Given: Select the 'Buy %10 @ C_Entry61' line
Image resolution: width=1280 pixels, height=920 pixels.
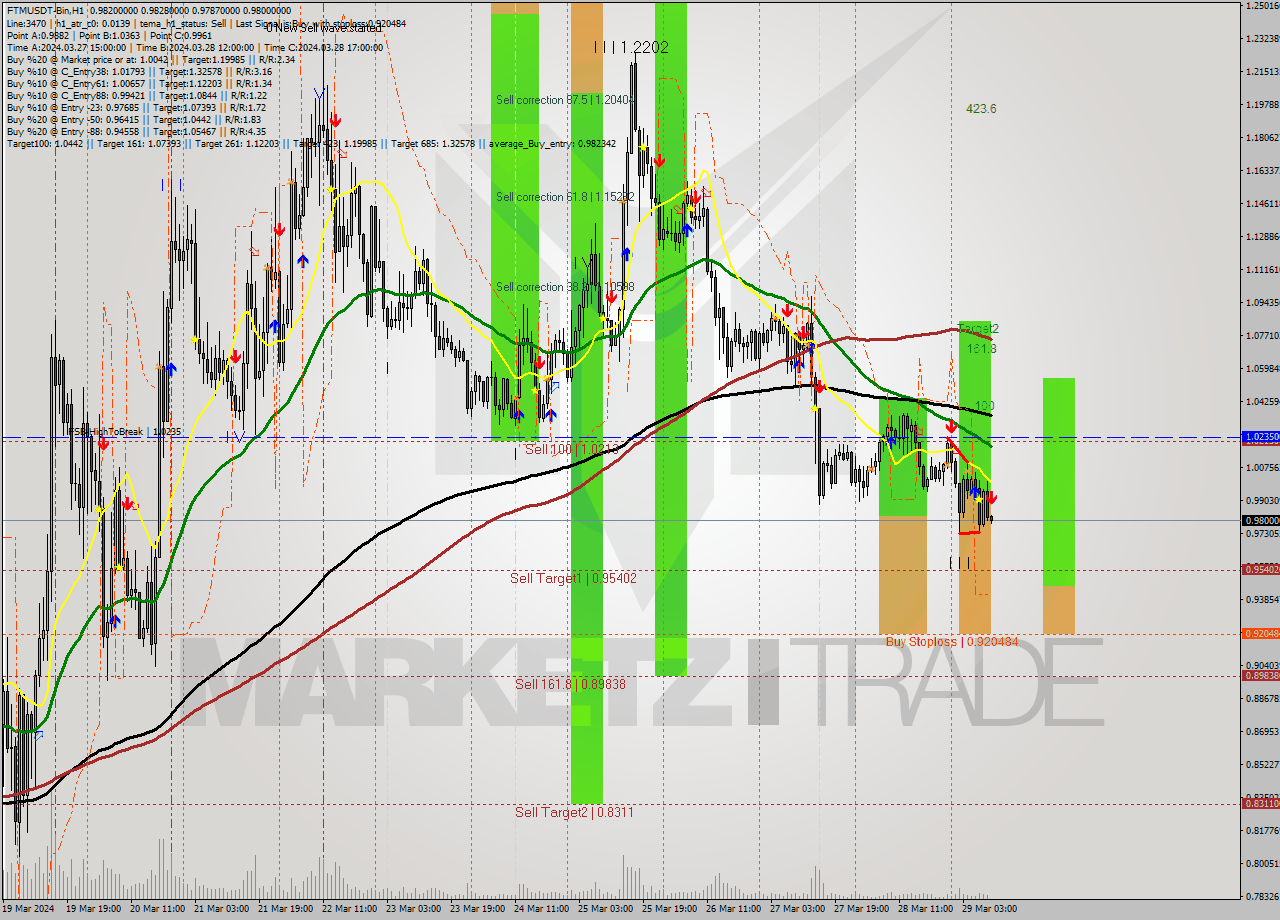Looking at the screenshot, I should [139, 83].
